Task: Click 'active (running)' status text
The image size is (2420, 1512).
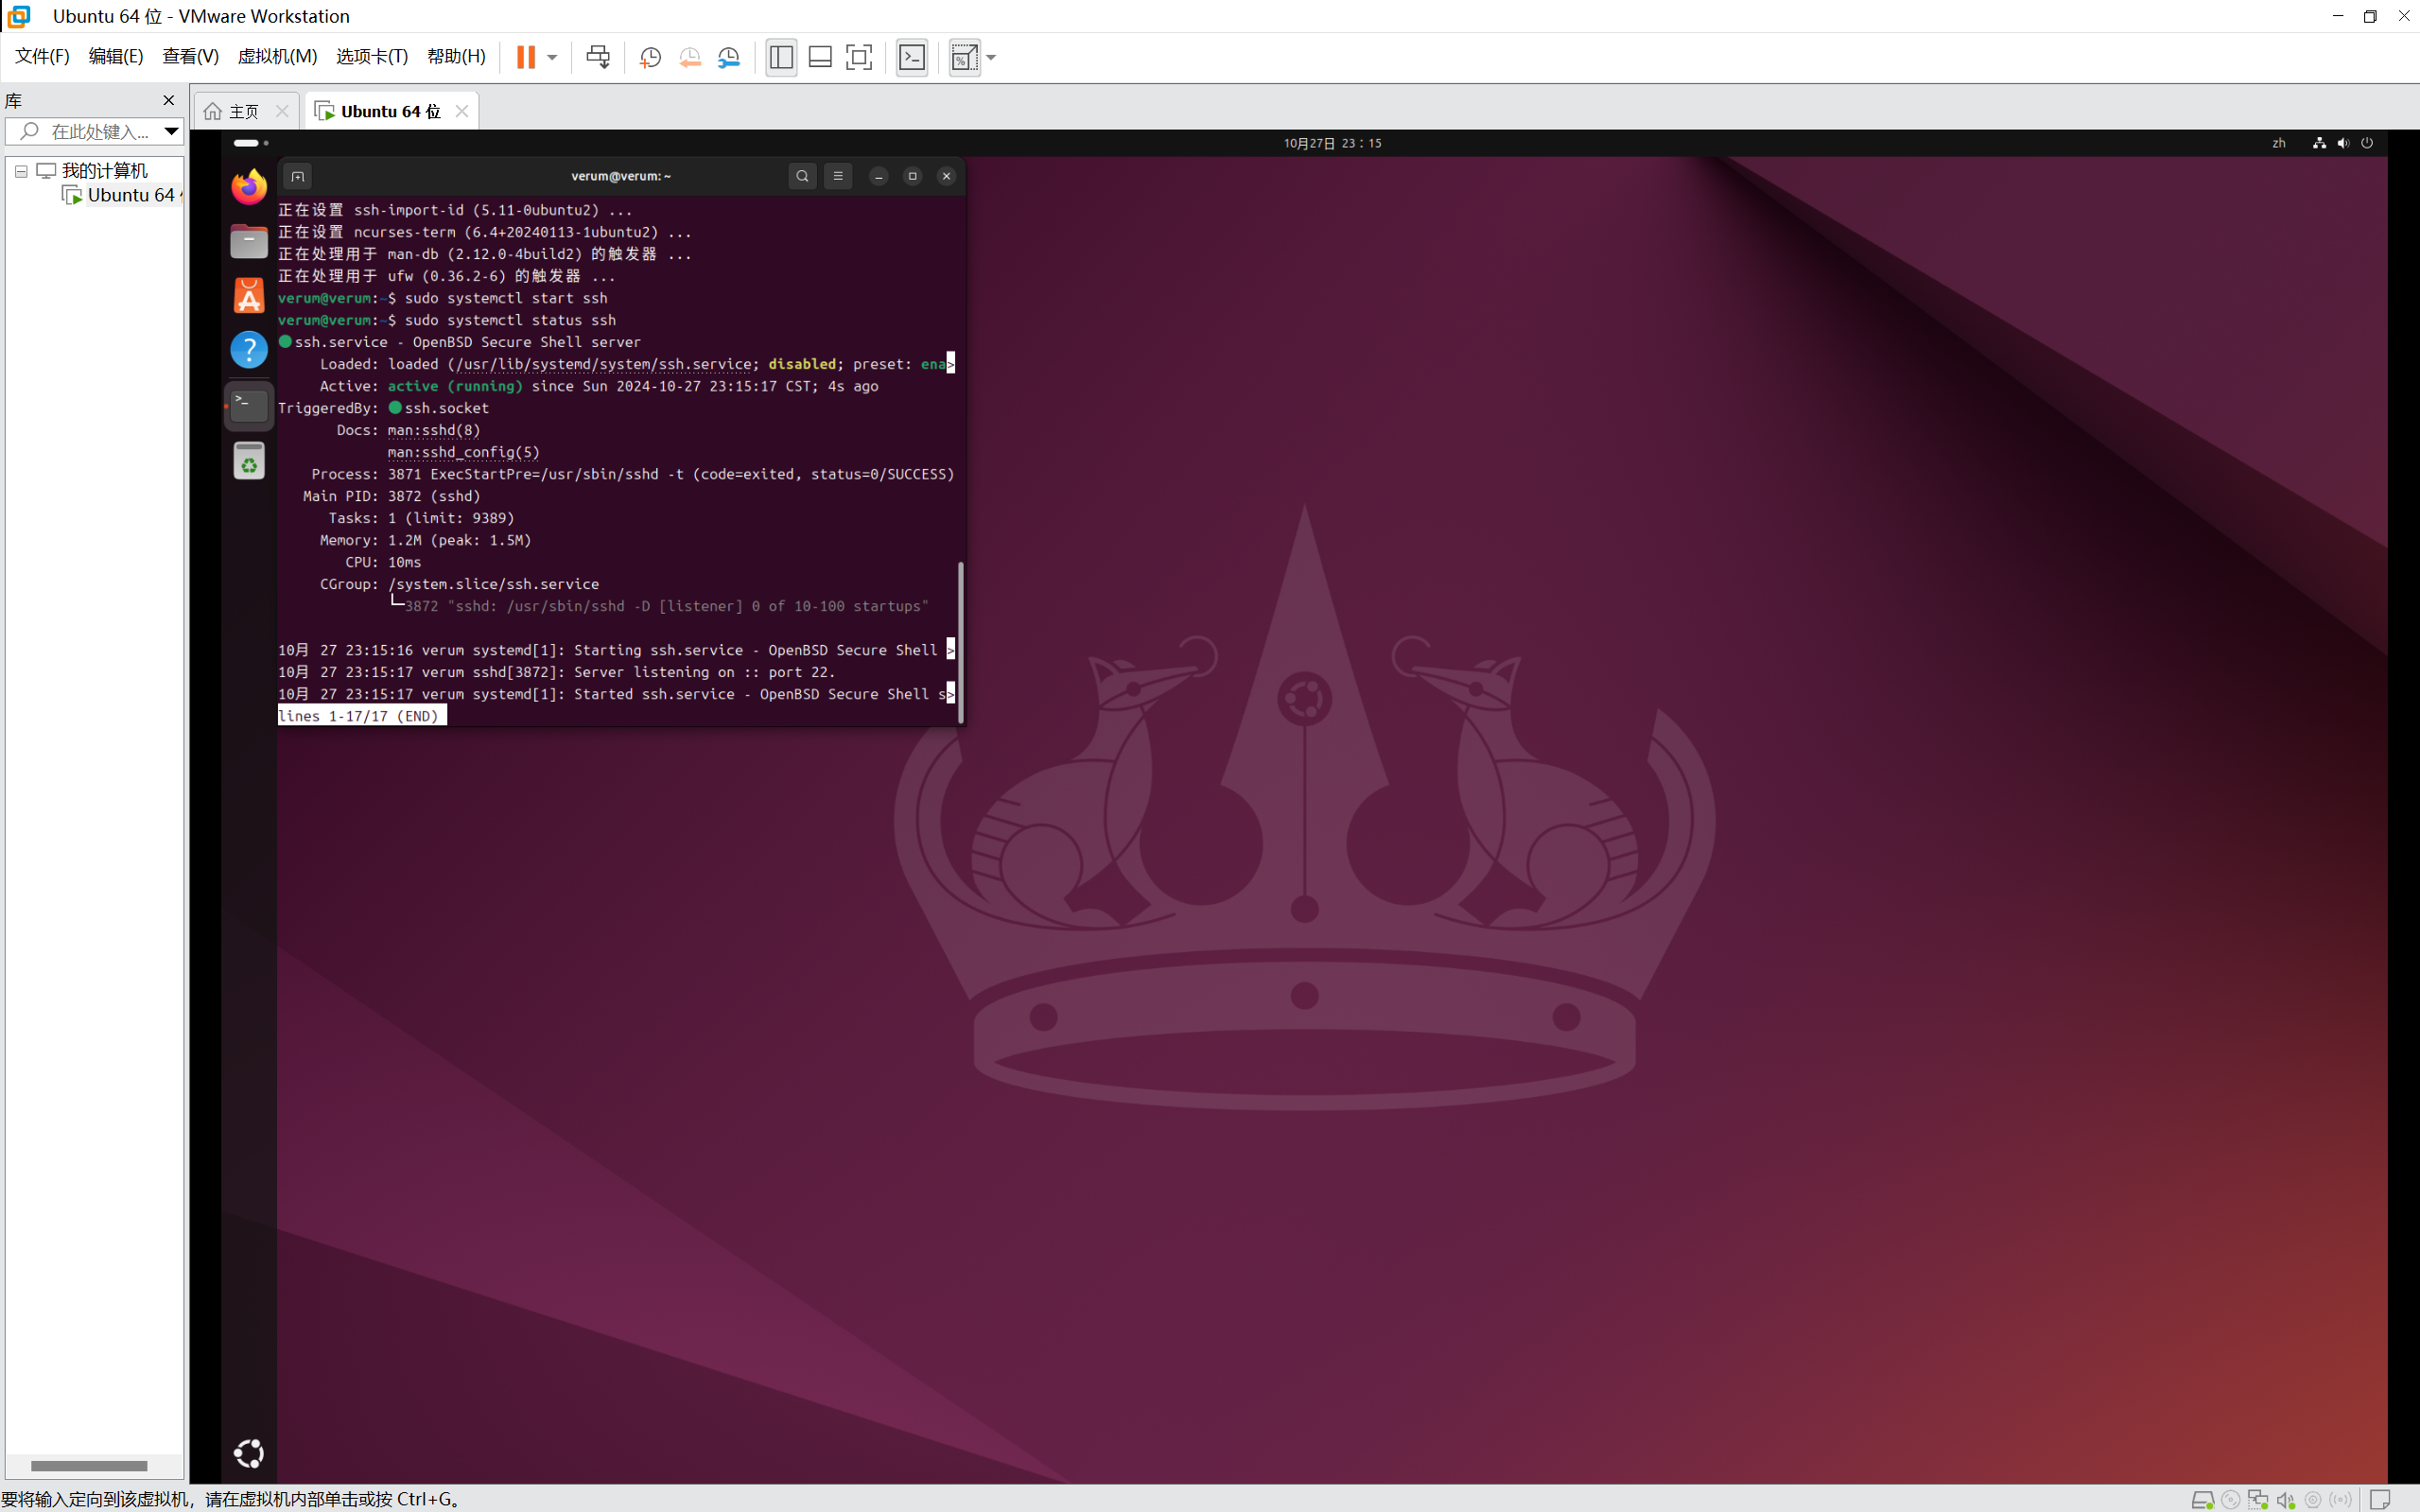Action: 455,386
